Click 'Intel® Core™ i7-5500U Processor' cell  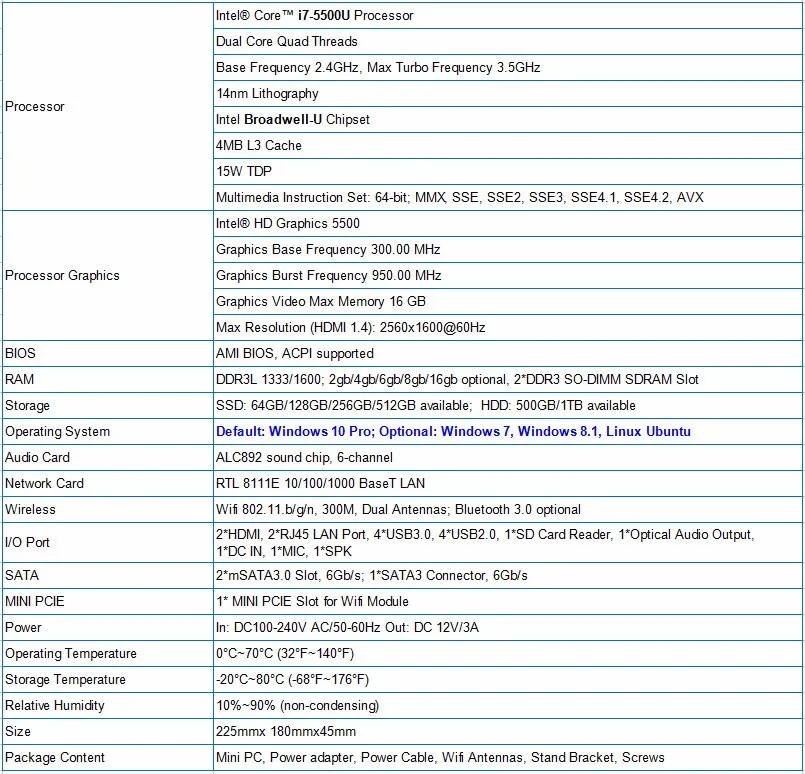click(508, 15)
